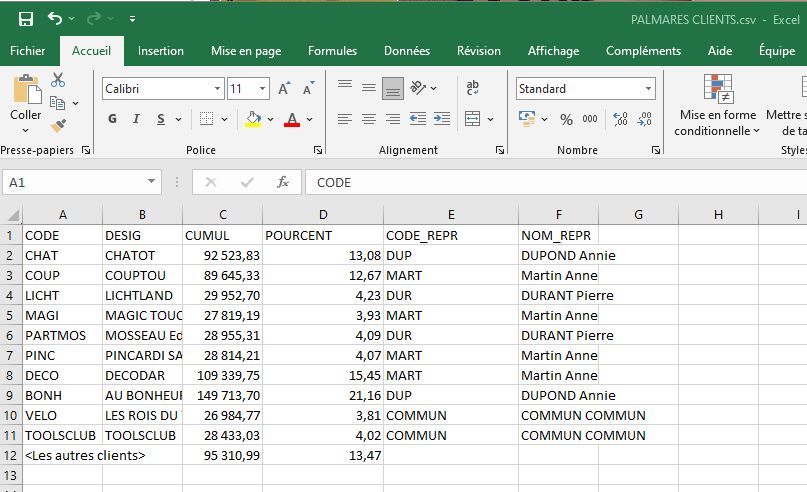This screenshot has width=807, height=492.
Task: Open Nombre dialog launcher
Action: [x=656, y=150]
